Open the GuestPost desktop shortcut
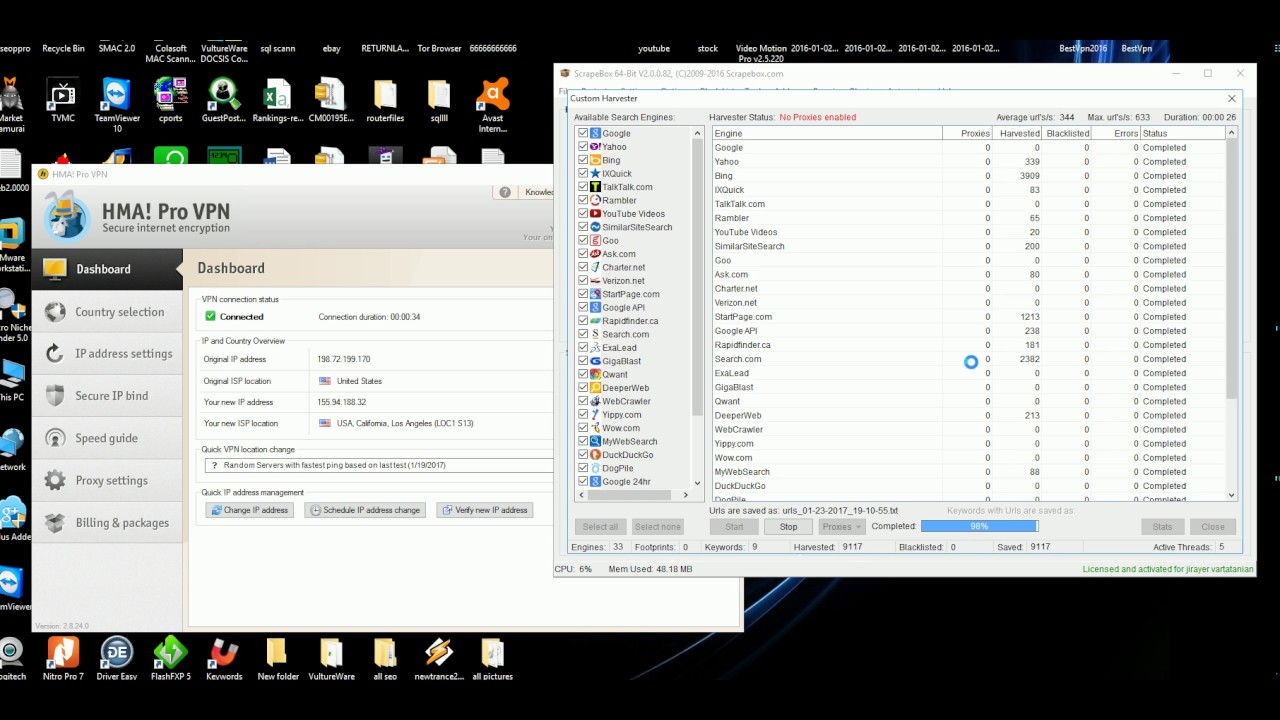Viewport: 1280px width, 720px height. pos(223,100)
